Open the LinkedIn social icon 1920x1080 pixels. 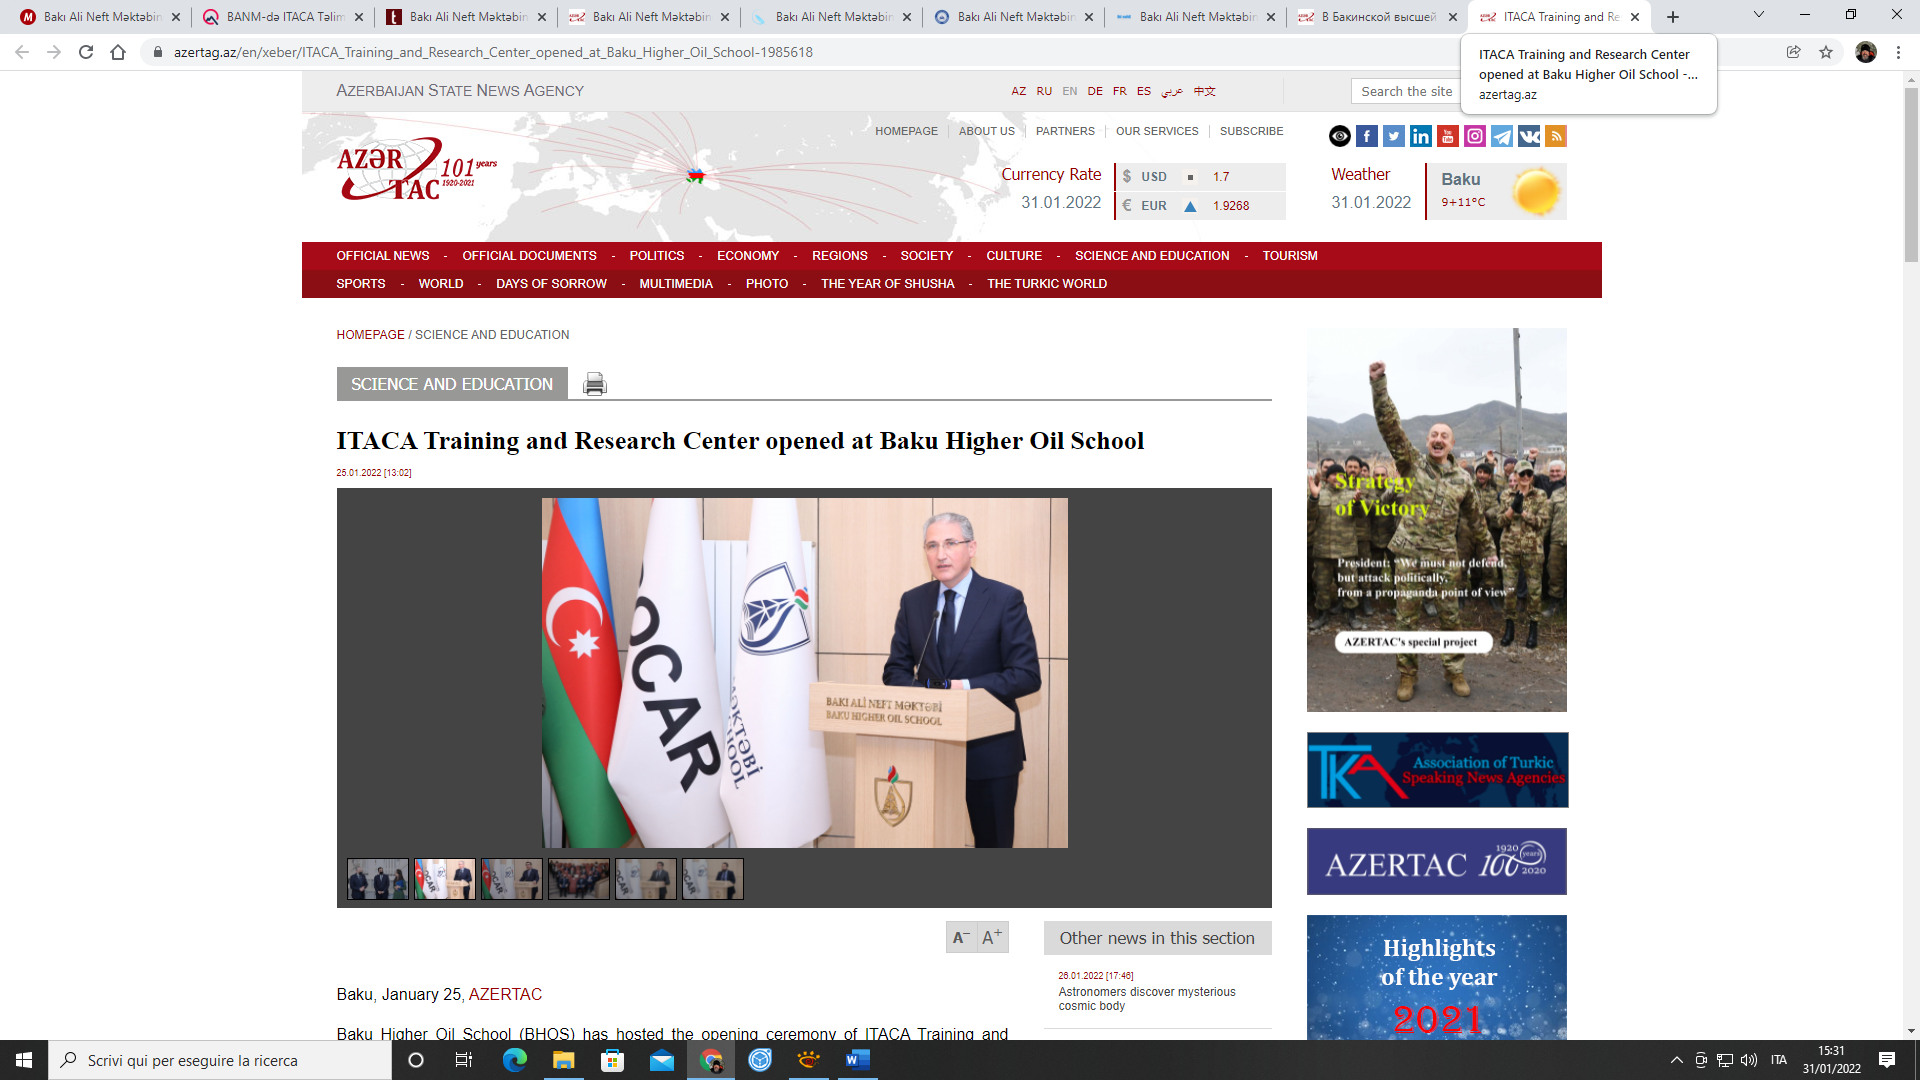[x=1421, y=136]
